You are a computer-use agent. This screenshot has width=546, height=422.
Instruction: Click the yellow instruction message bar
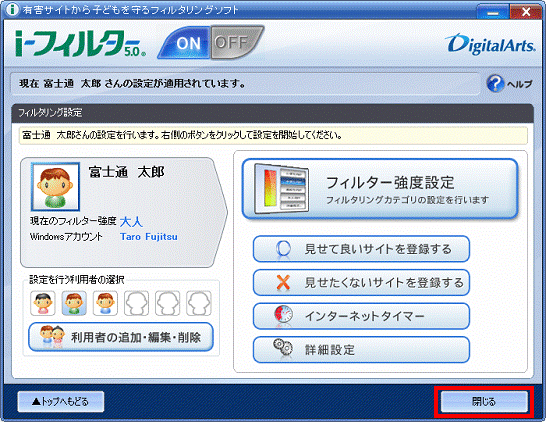click(x=273, y=135)
